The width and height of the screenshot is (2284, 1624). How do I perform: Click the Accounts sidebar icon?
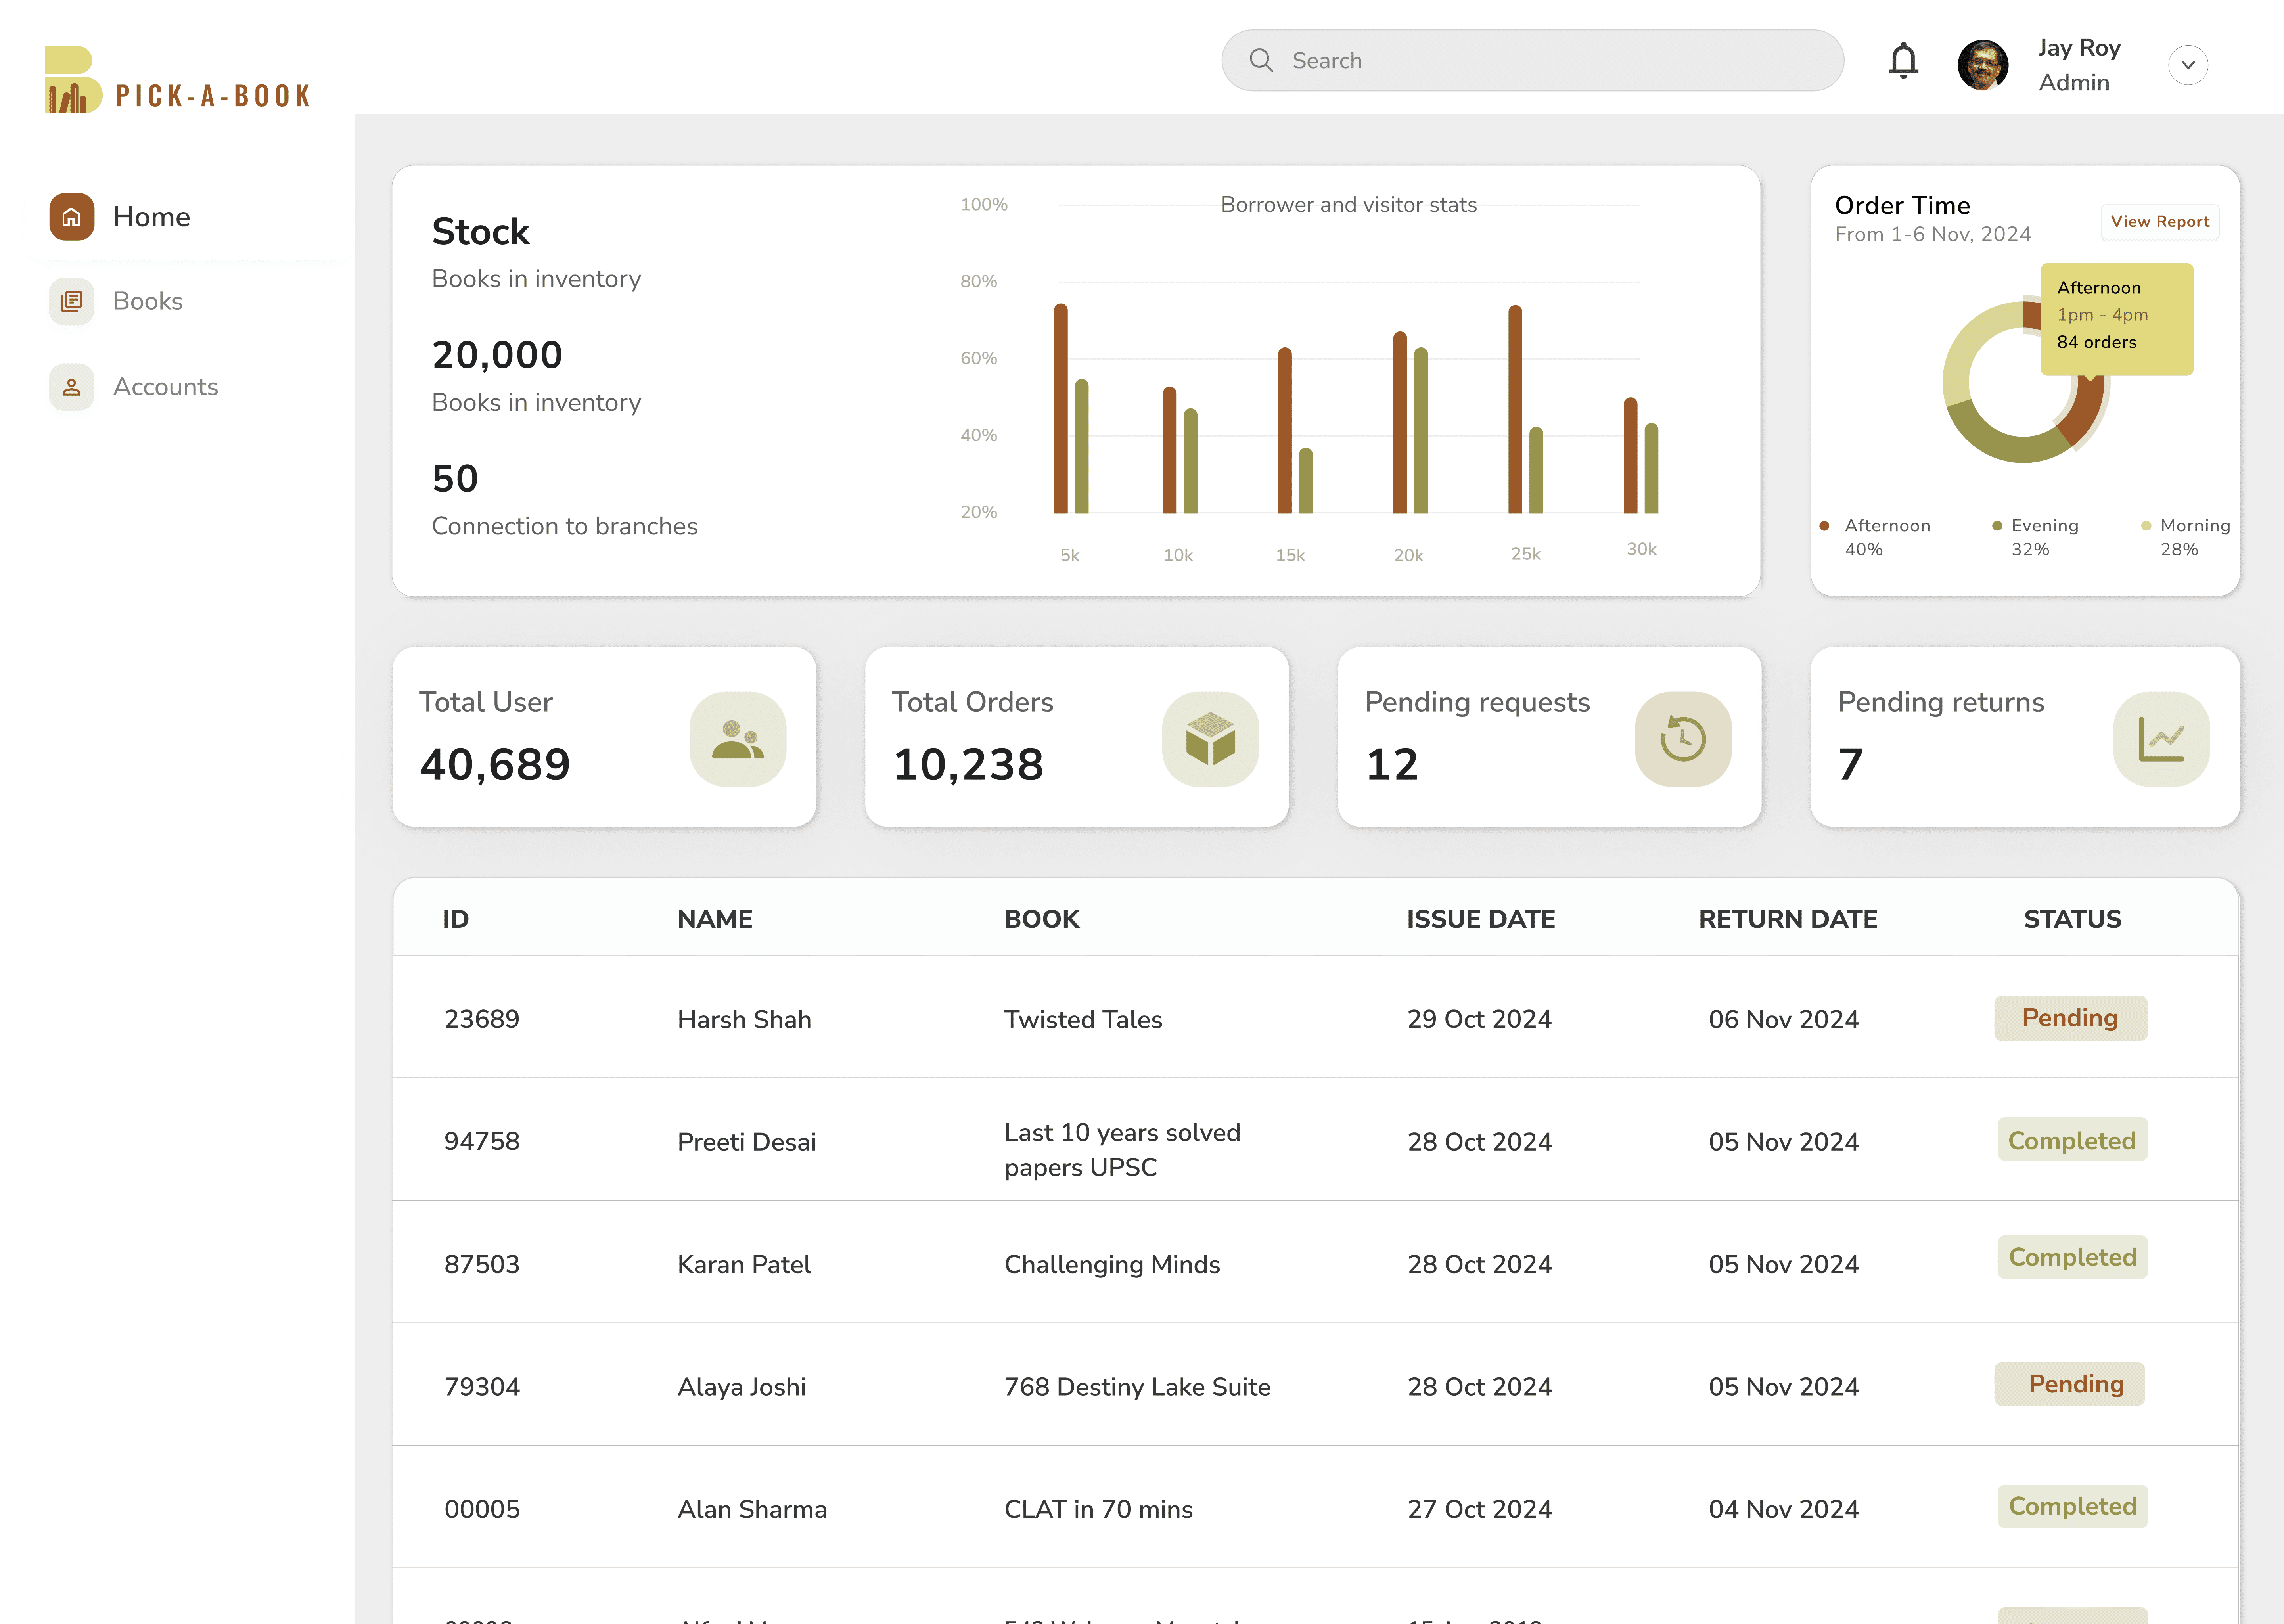(x=72, y=387)
